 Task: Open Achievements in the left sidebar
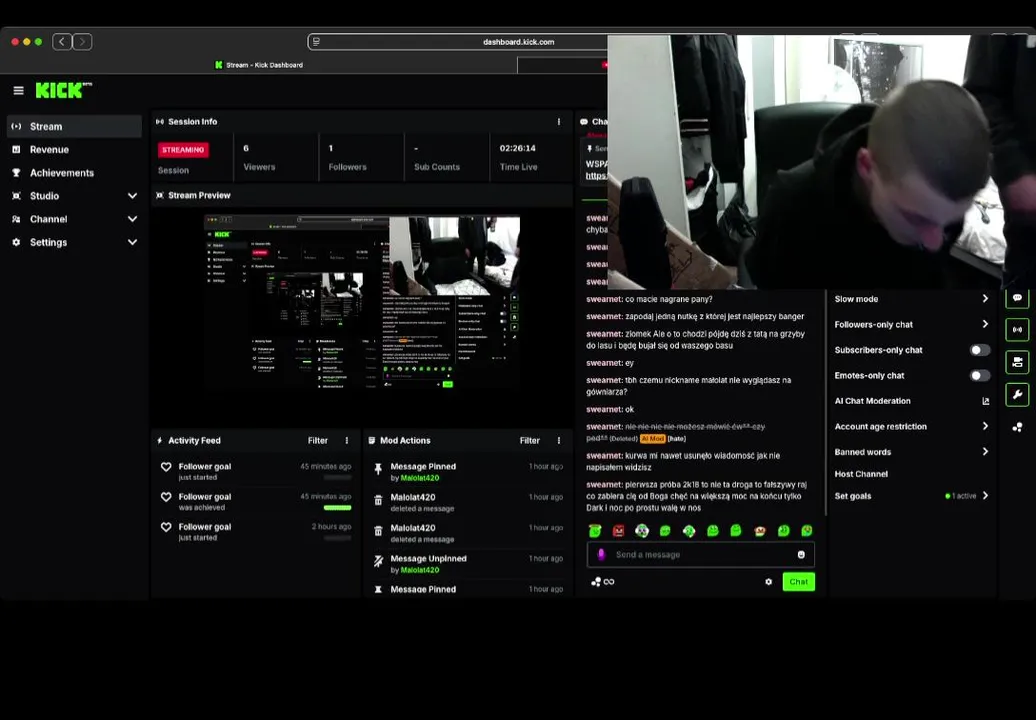click(x=74, y=173)
